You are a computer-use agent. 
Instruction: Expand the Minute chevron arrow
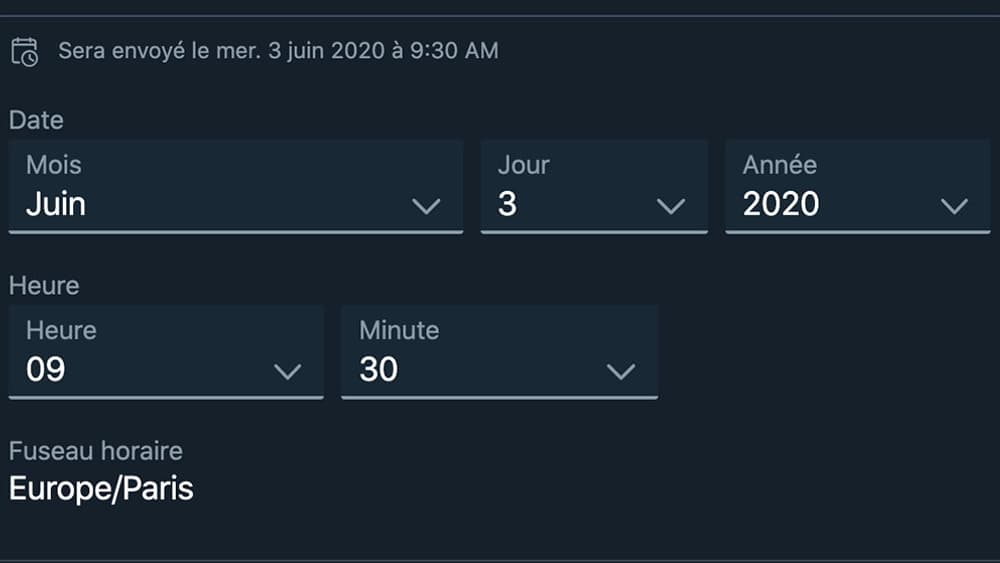point(621,371)
